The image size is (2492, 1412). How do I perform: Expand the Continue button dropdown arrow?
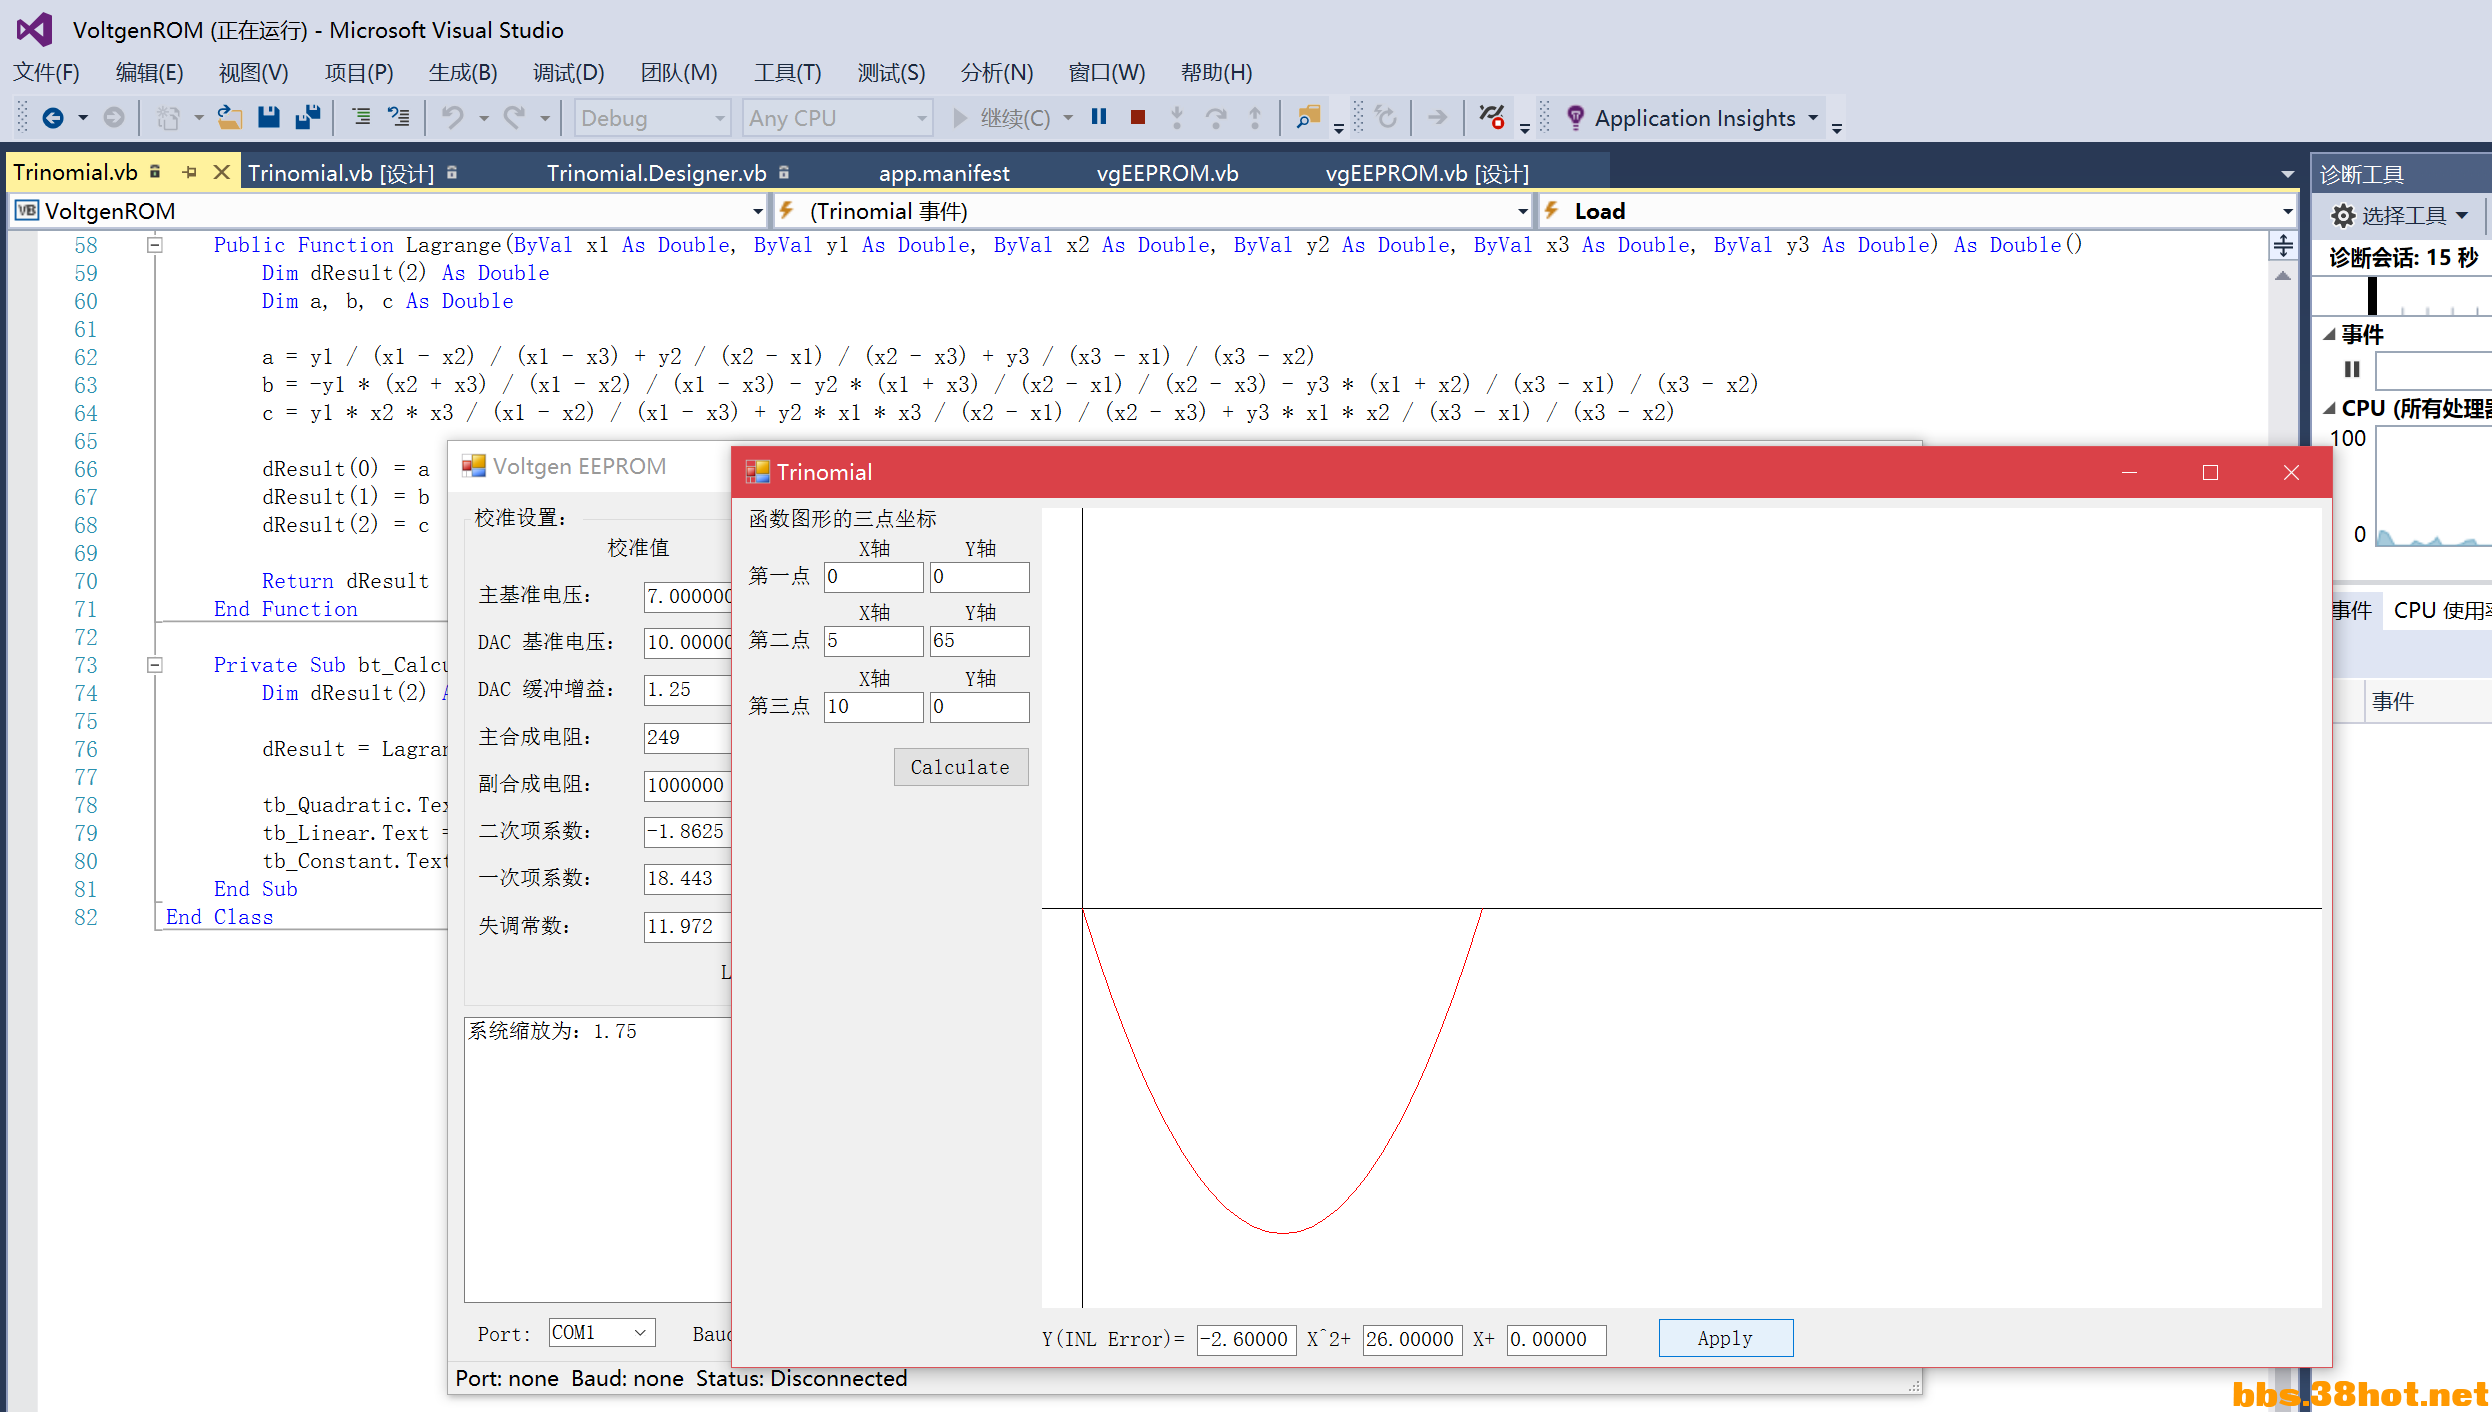(x=1068, y=118)
